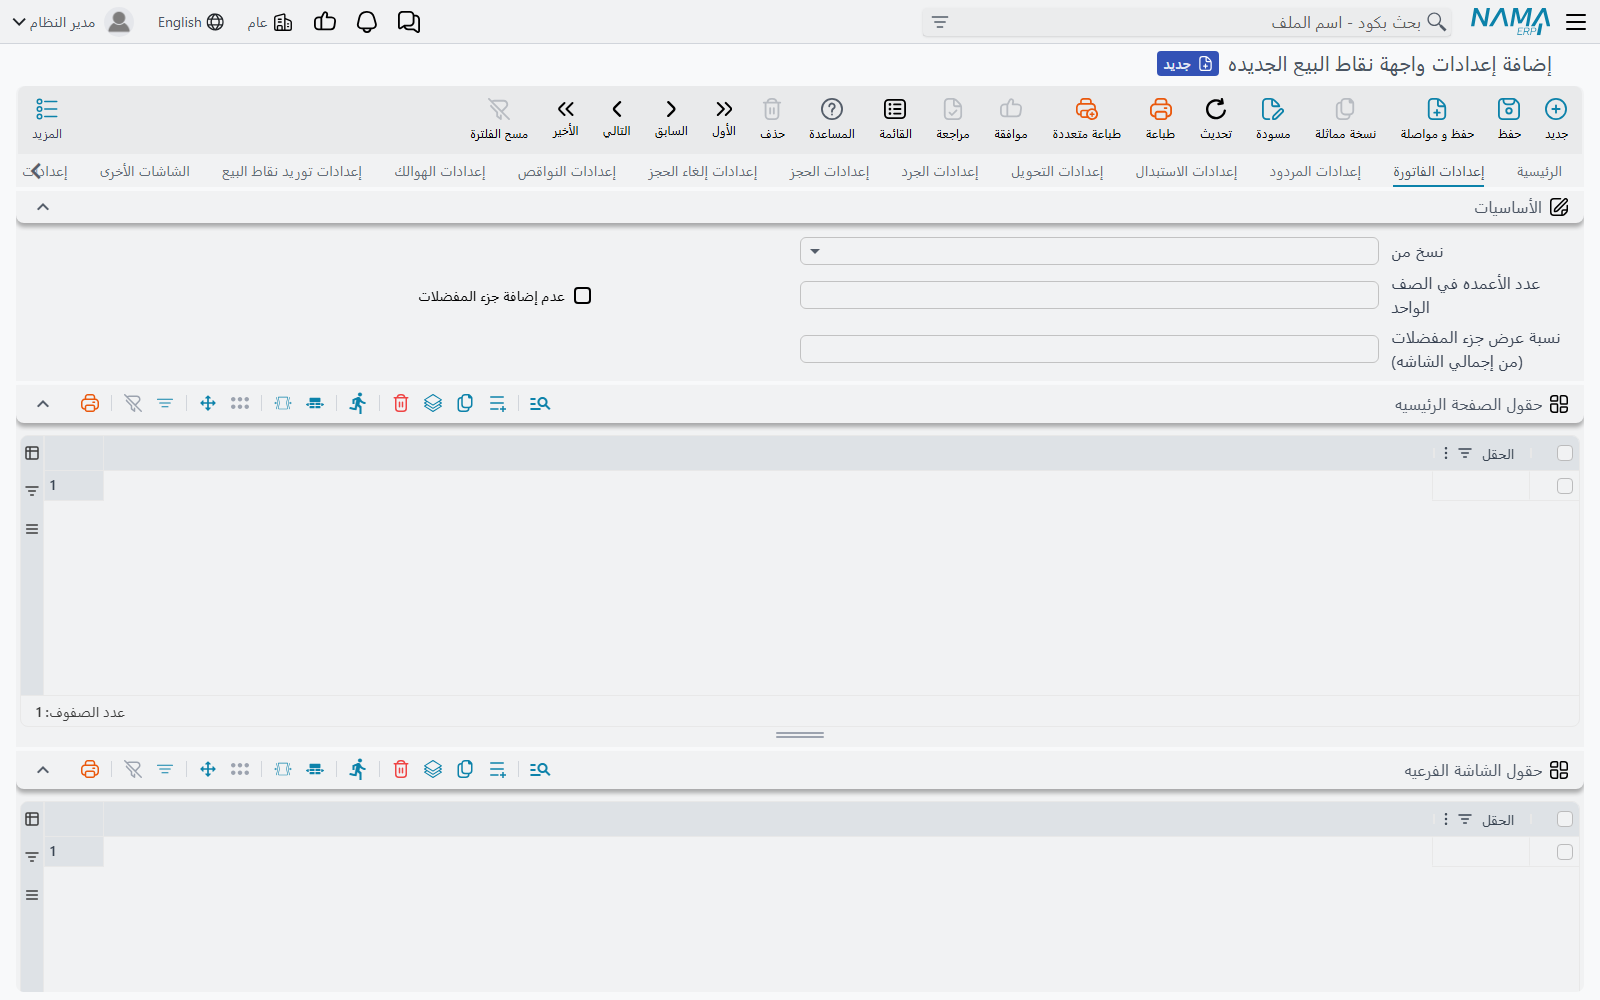The height and width of the screenshot is (1000, 1600).
Task: Open the hamburger main menu
Action: pyautogui.click(x=1576, y=22)
